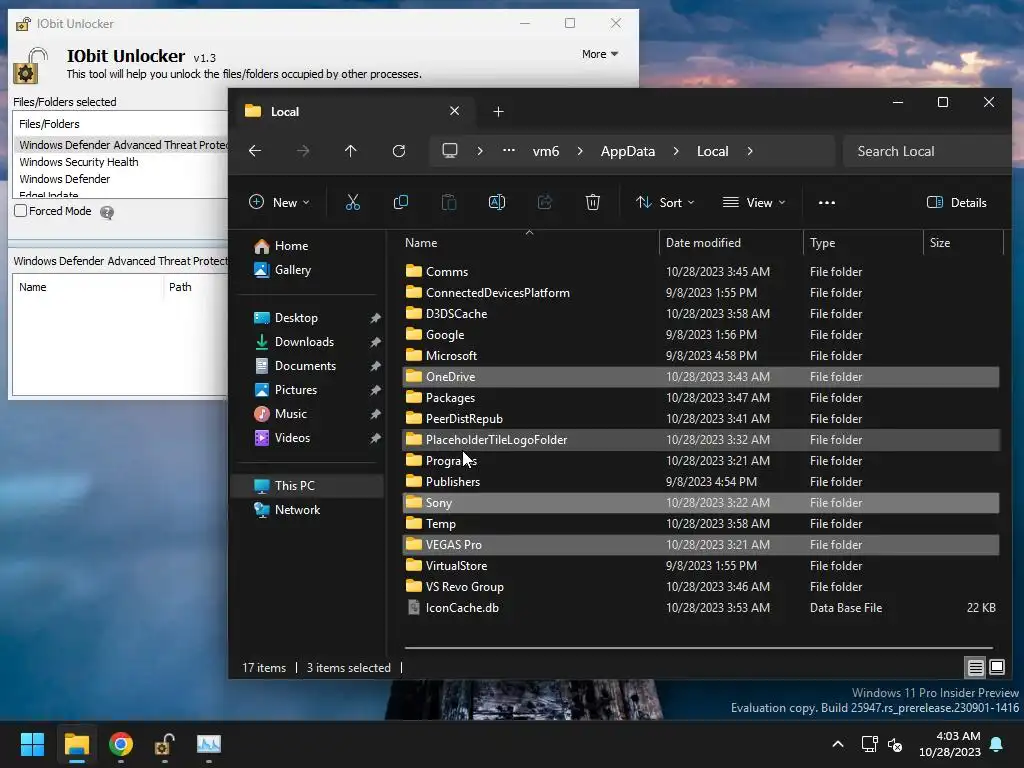Image resolution: width=1024 pixels, height=768 pixels.
Task: Select the ConnectedDevicesPlatform folder
Action: tap(701, 293)
